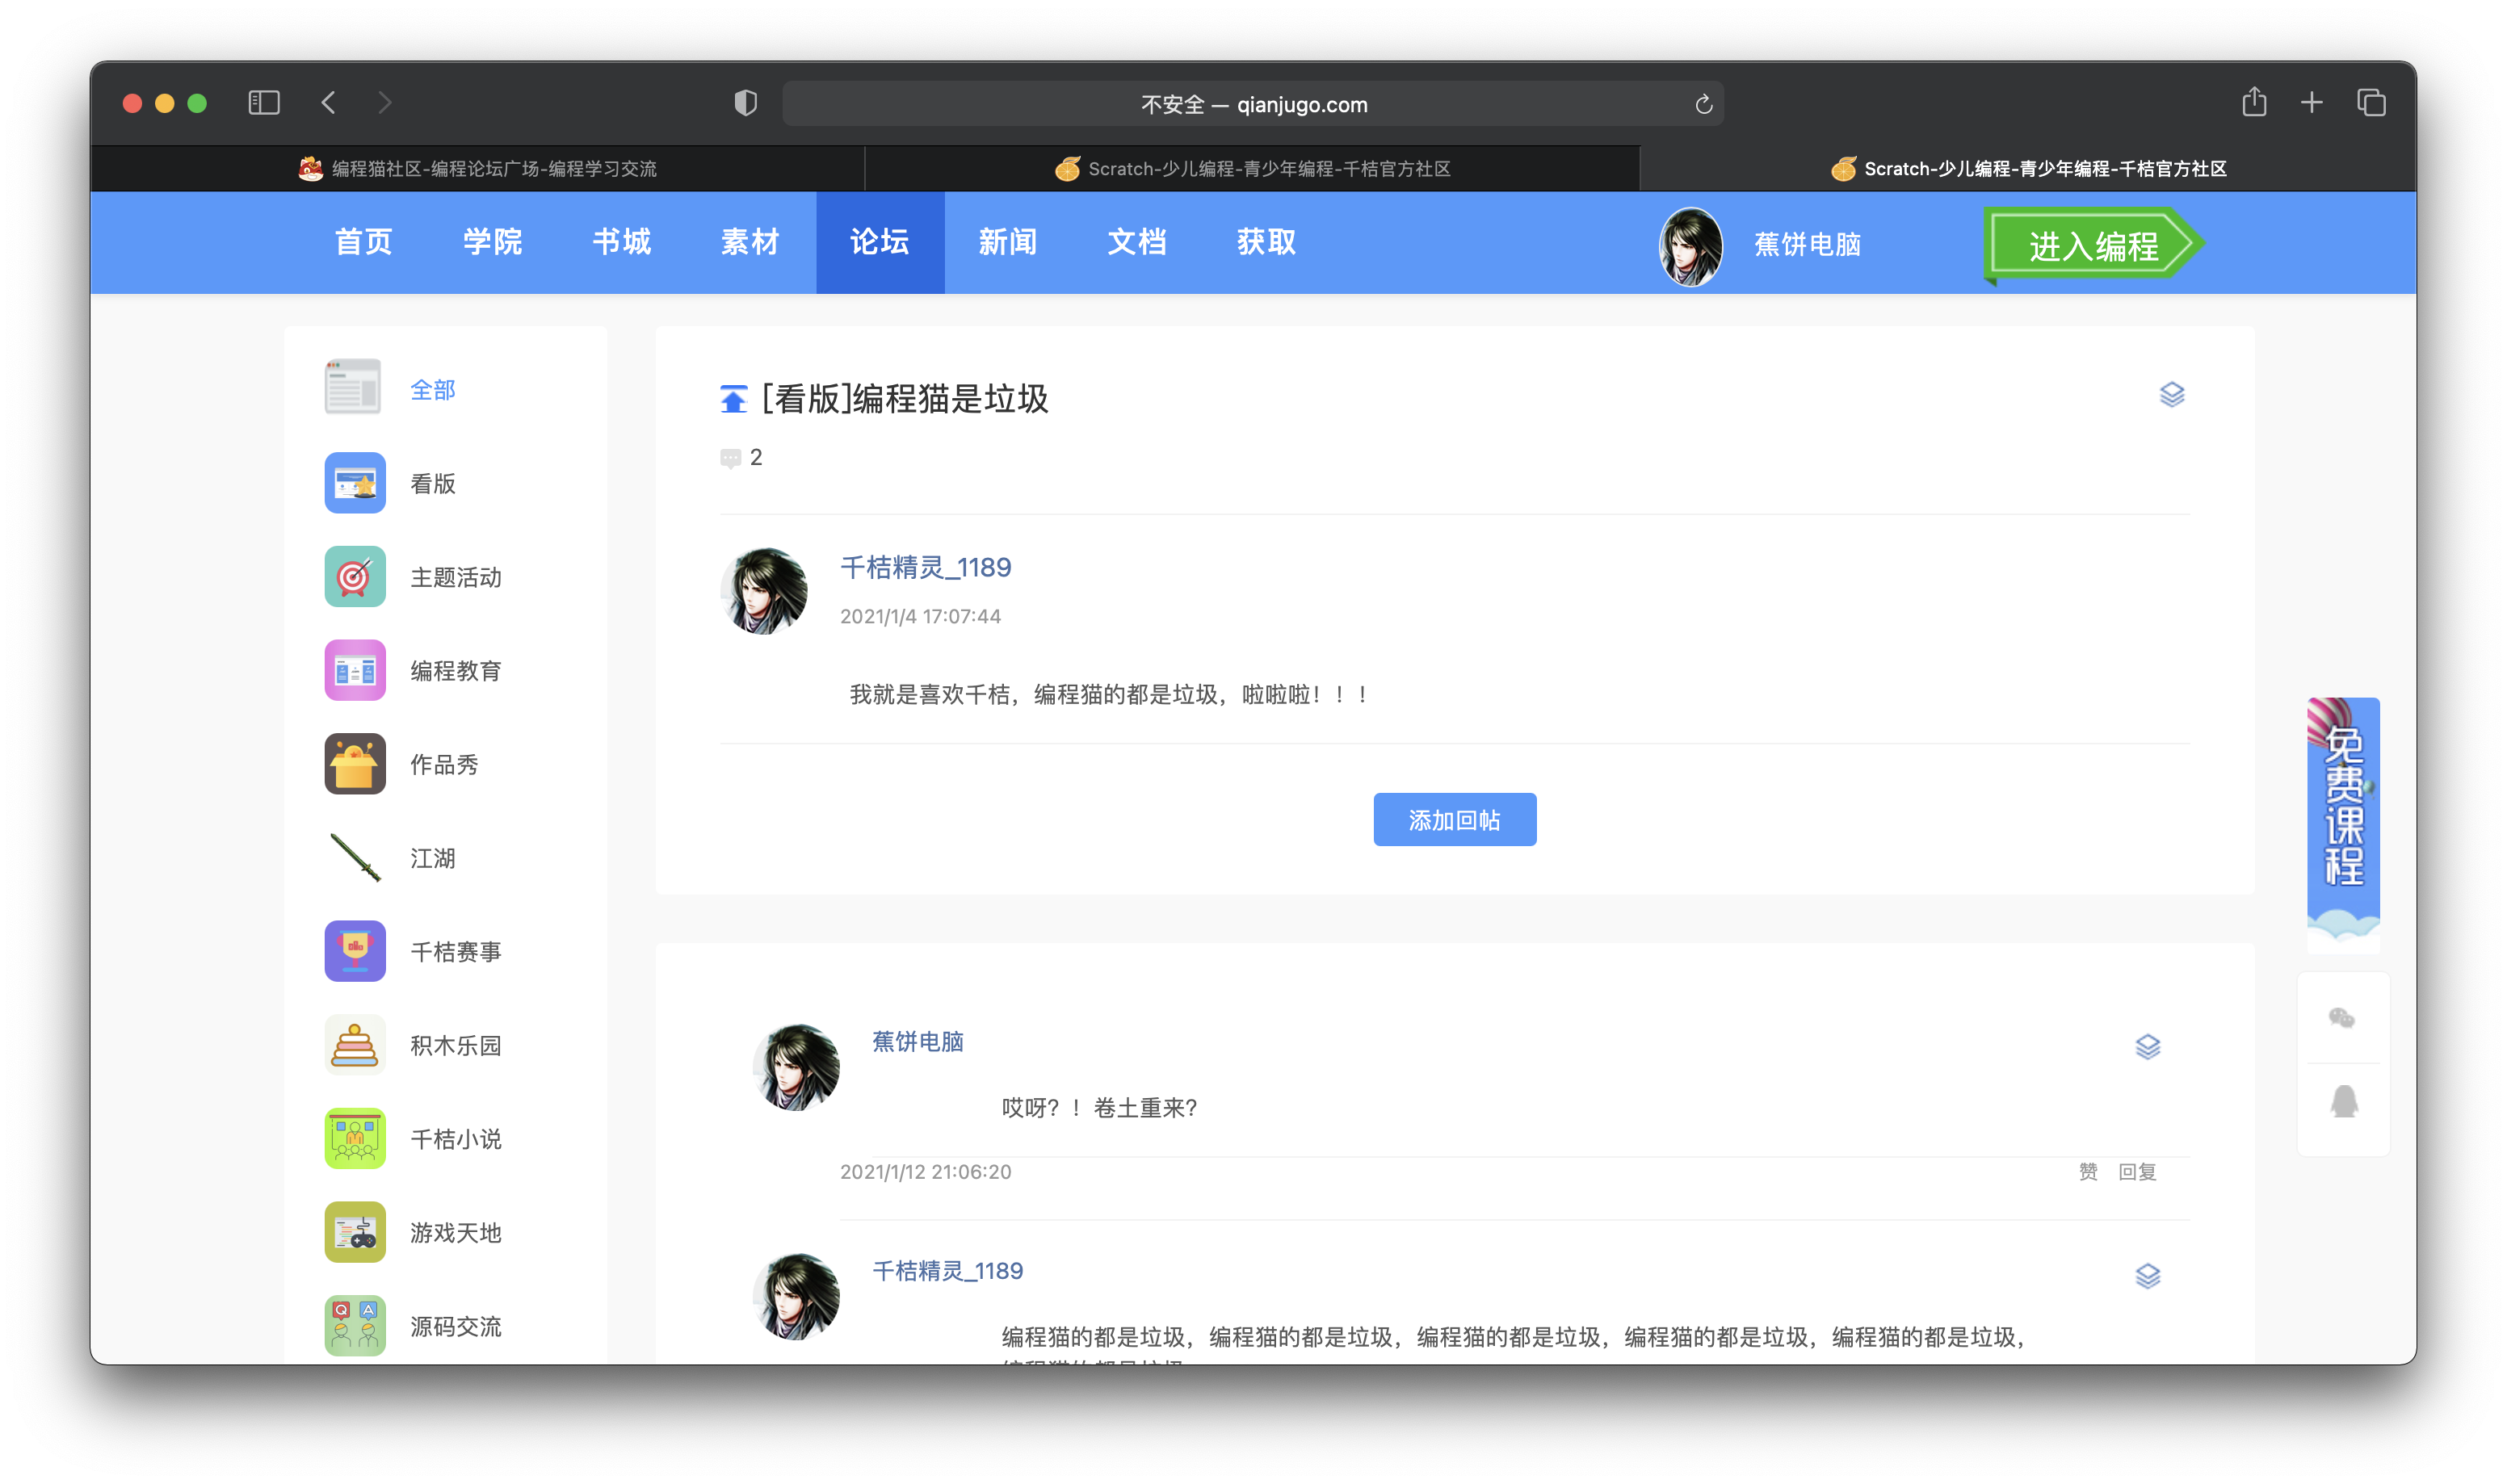2507x1484 pixels.
Task: Click the post timestamp 2021/1/4 17:07:44
Action: (920, 616)
